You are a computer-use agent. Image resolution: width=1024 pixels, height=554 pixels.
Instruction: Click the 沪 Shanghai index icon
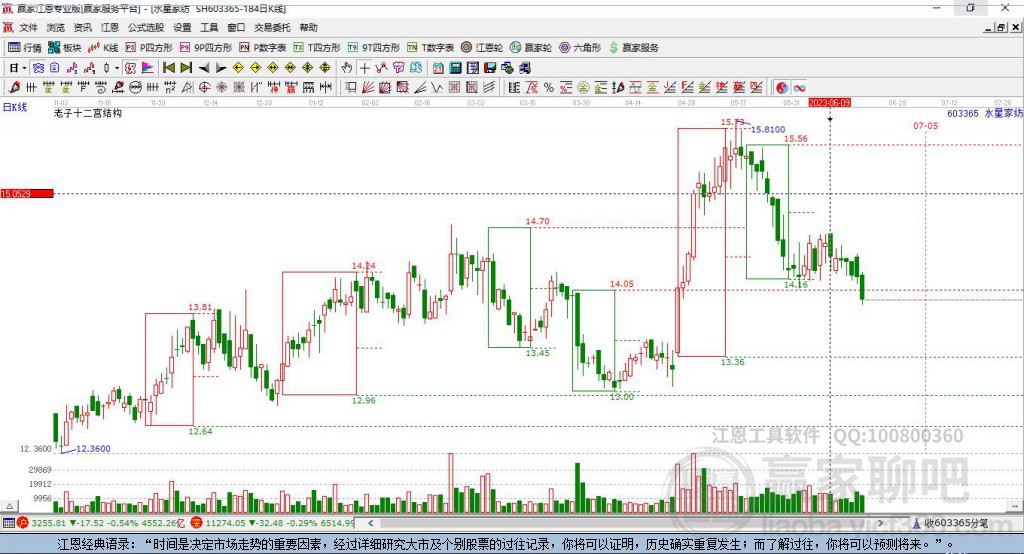point(23,523)
